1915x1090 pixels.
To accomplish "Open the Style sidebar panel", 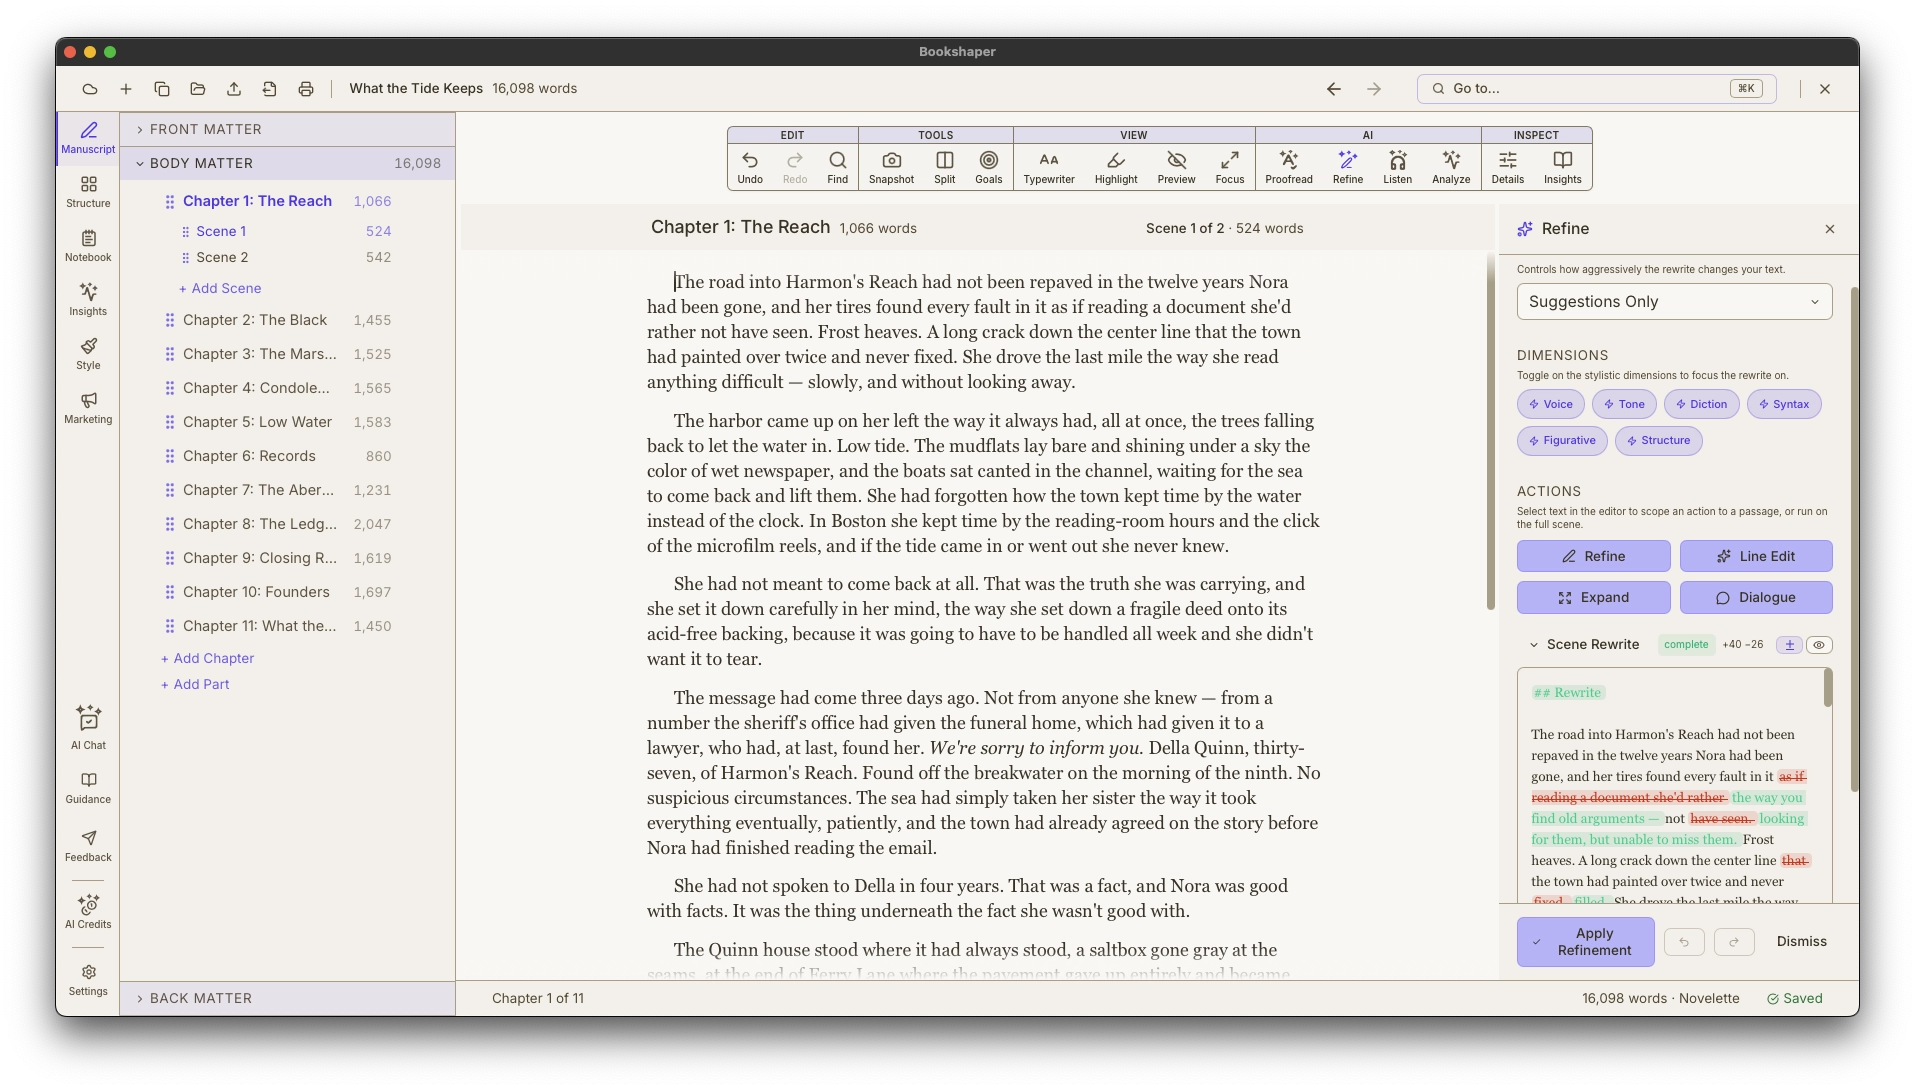I will (88, 354).
